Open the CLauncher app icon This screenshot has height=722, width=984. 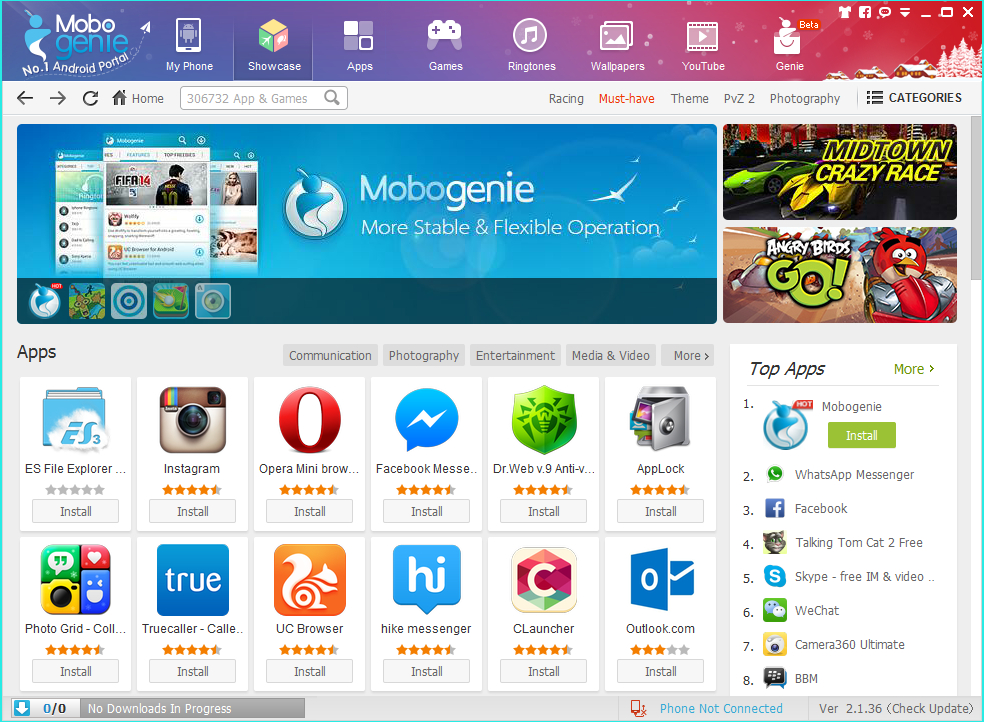543,580
